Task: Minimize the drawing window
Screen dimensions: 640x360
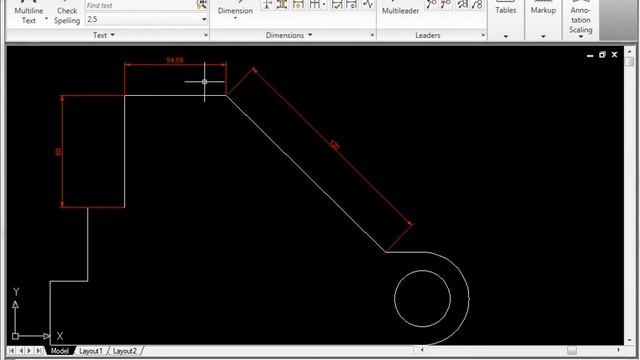Action: 590,55
